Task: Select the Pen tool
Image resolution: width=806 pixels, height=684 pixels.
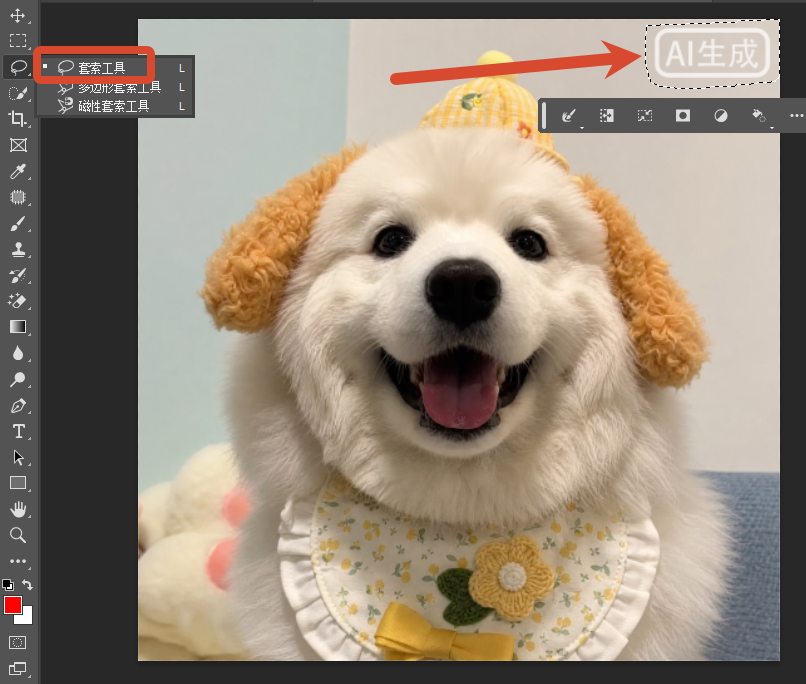Action: [x=17, y=405]
